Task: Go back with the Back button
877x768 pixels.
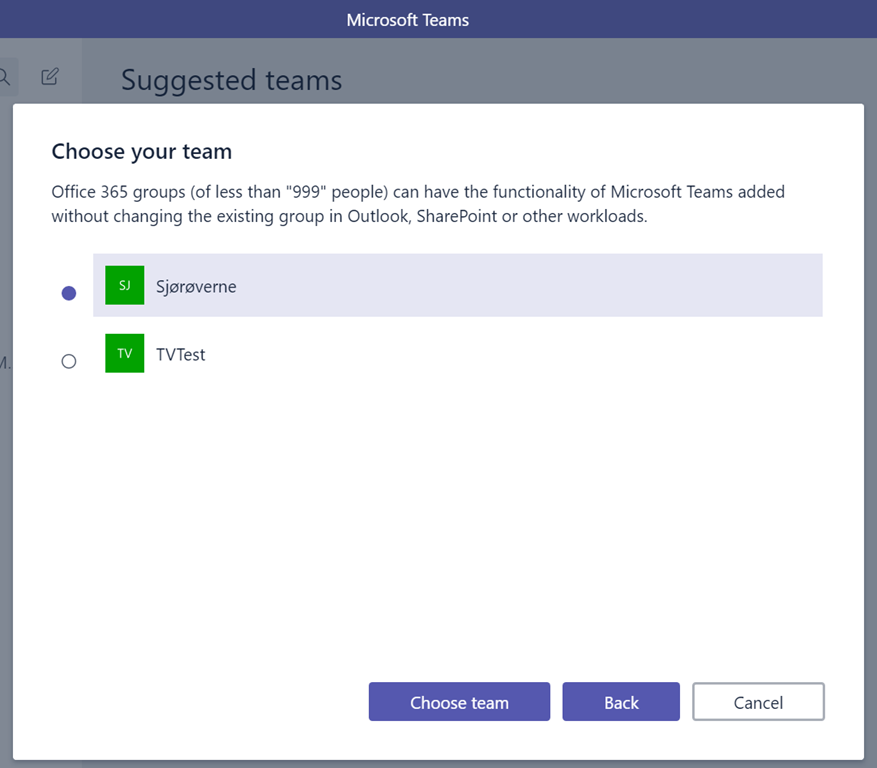Action: point(620,702)
